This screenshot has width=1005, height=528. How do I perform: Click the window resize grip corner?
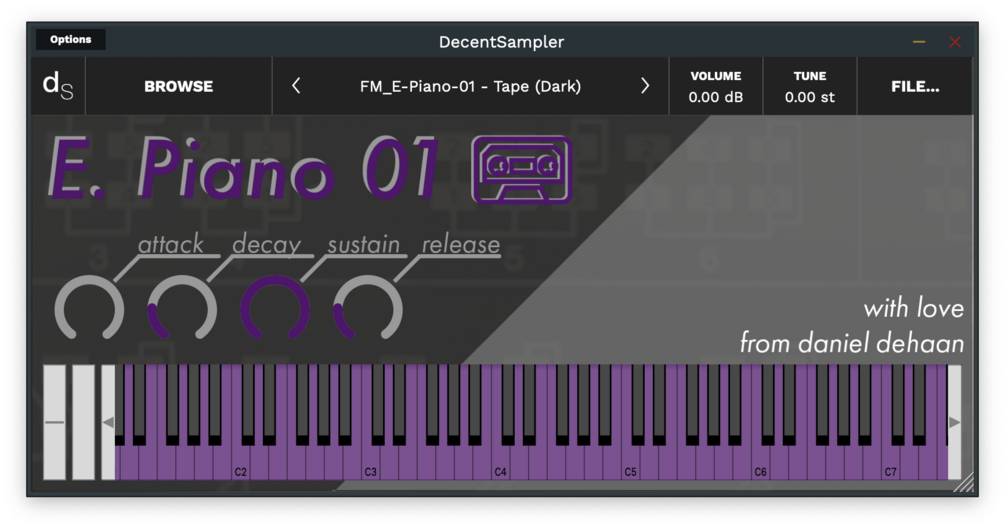click(x=963, y=483)
